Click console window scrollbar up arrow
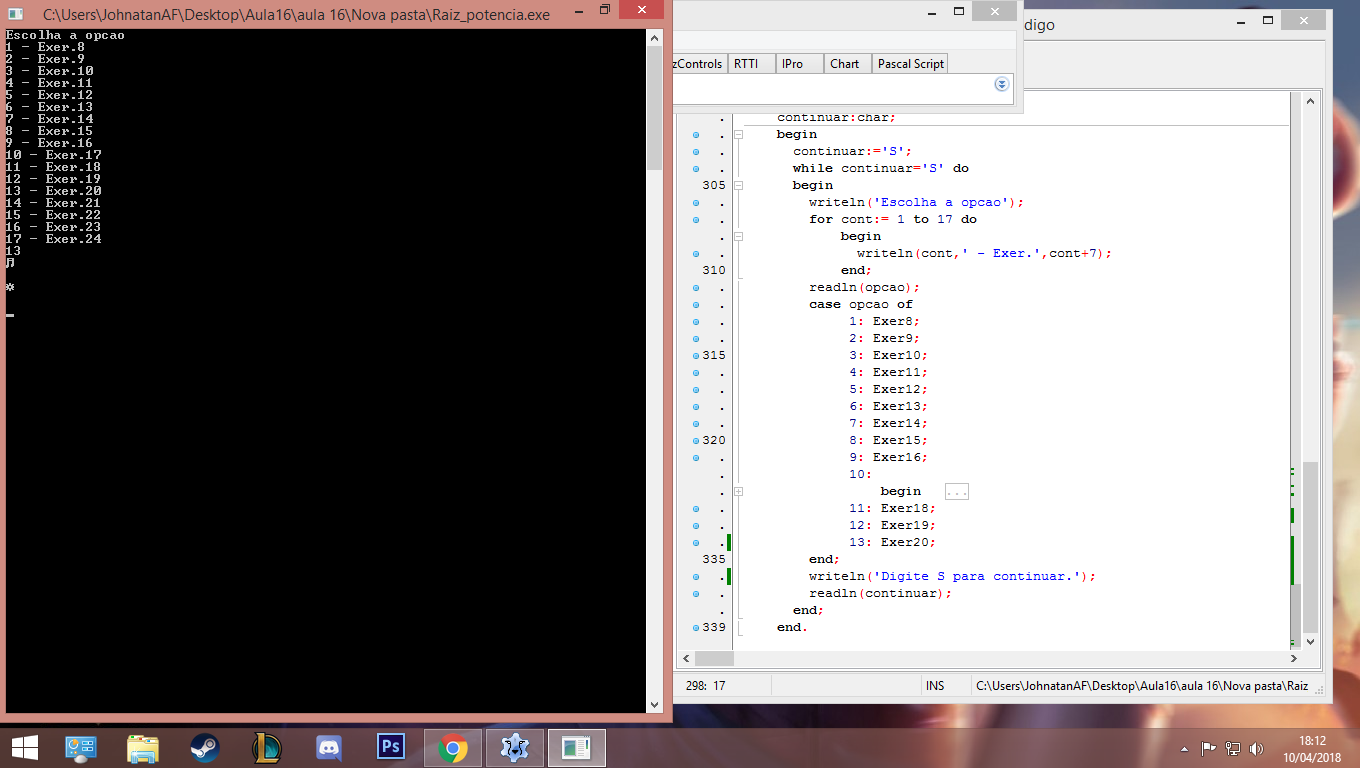This screenshot has height=768, width=1360. [x=655, y=38]
